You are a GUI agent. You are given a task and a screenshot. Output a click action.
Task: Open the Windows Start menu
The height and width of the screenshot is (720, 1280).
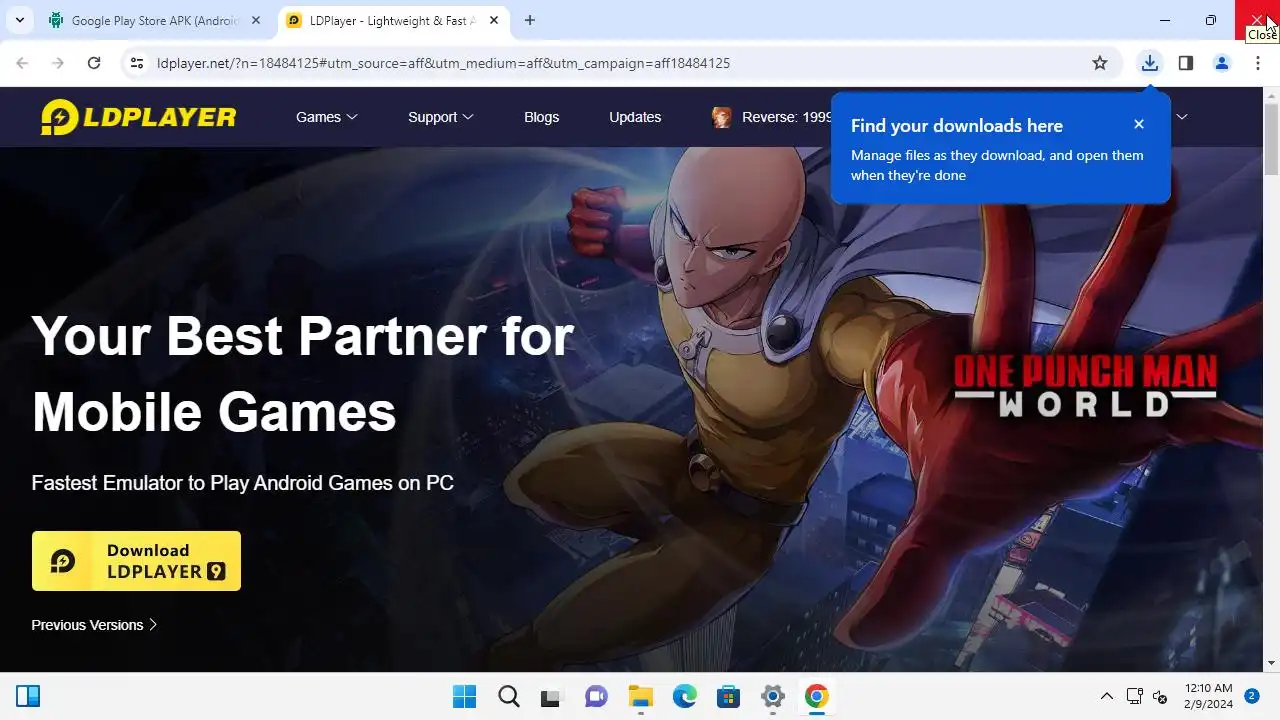pyautogui.click(x=464, y=697)
